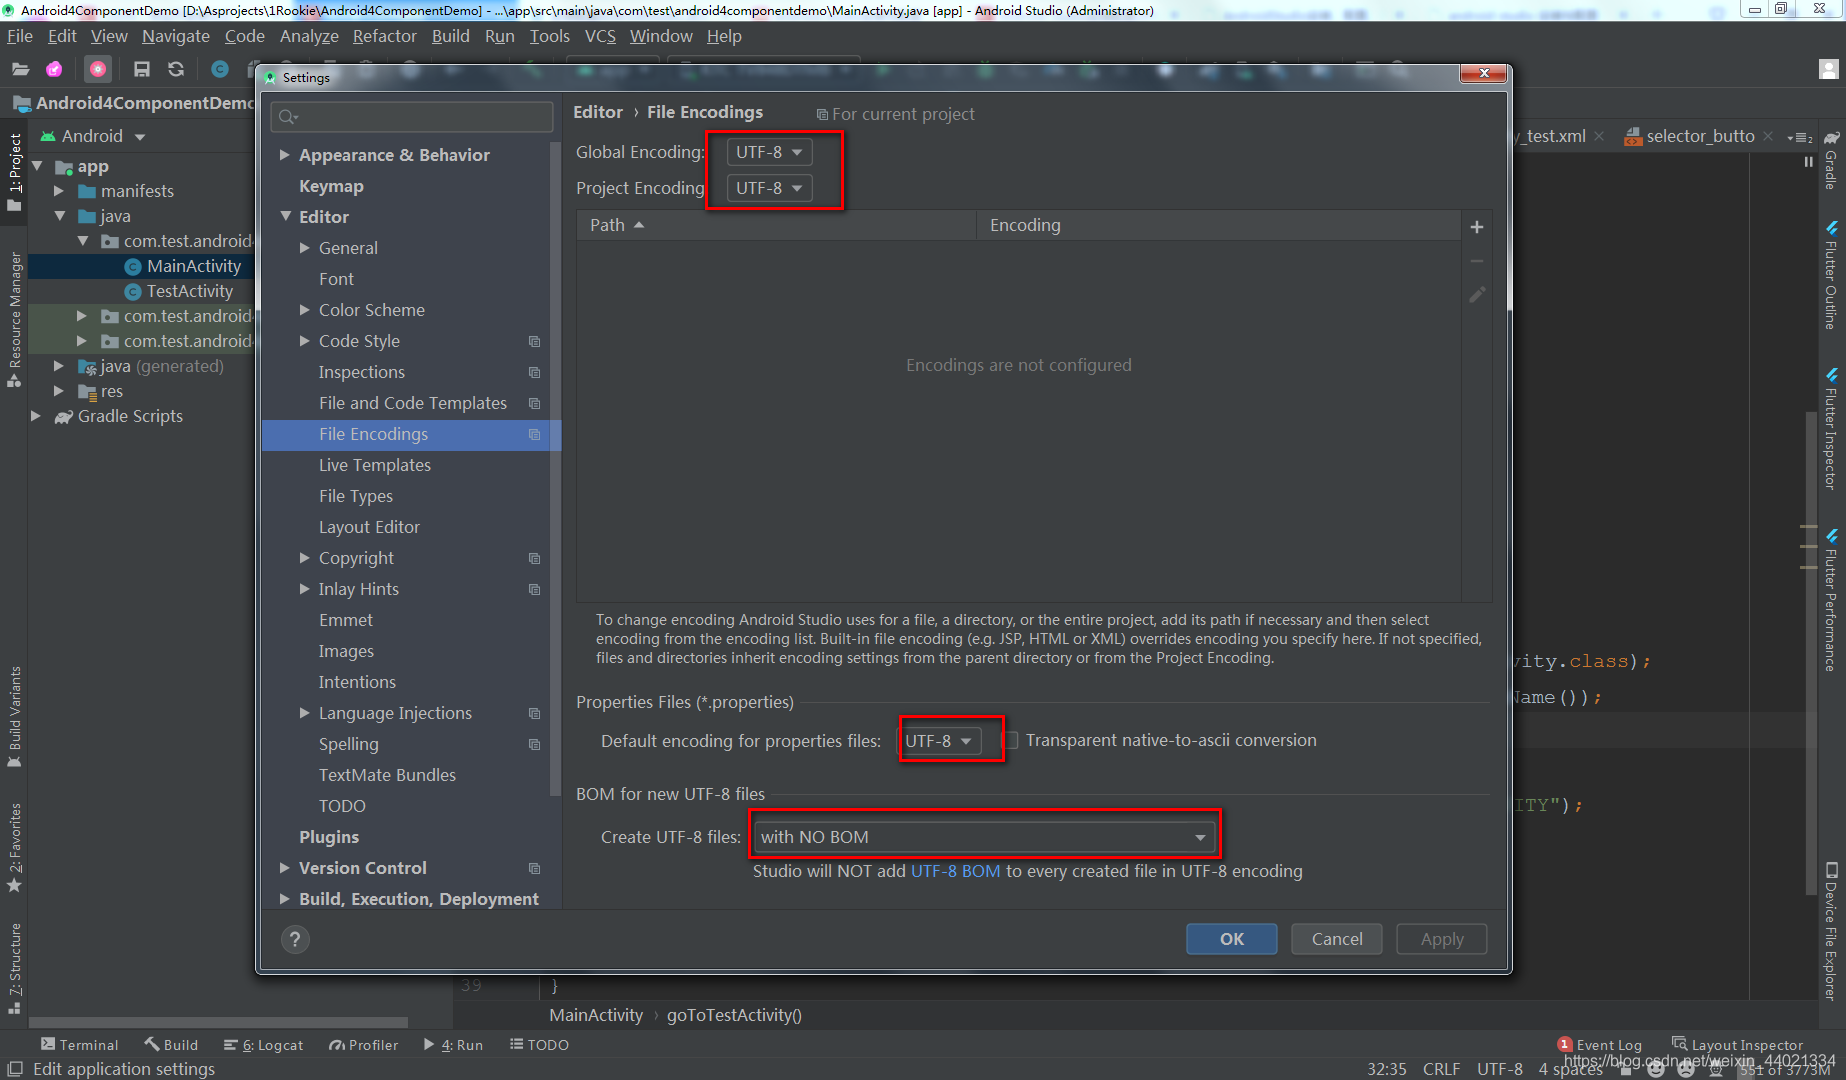The image size is (1846, 1080).
Task: Add a new path encoding with plus icon
Action: point(1476,227)
